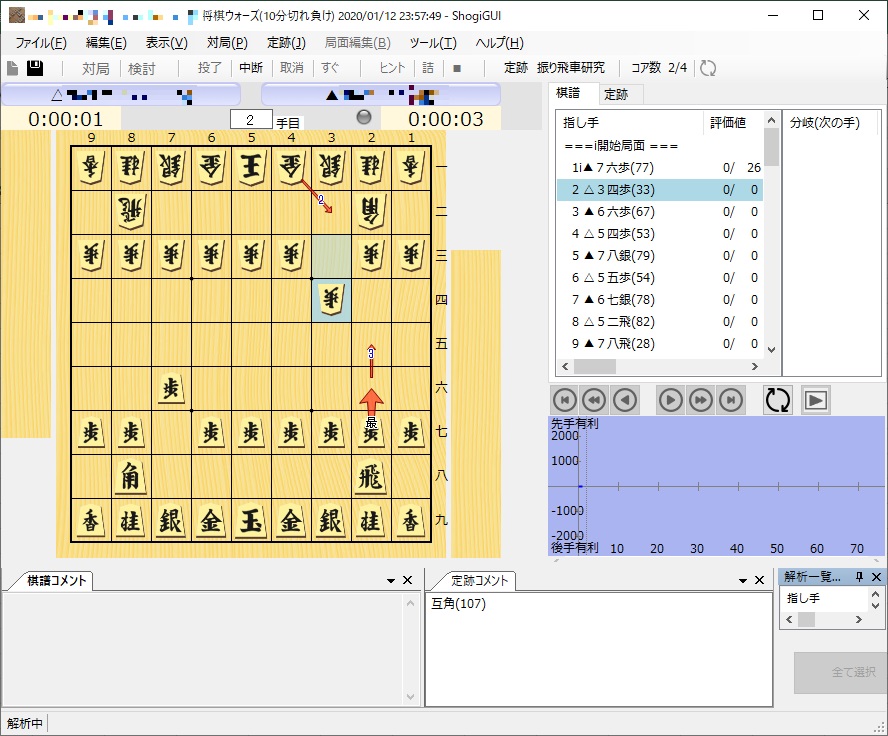Click the black 角 bishop on board
Viewport: 888px width, 736px height.
pos(131,477)
